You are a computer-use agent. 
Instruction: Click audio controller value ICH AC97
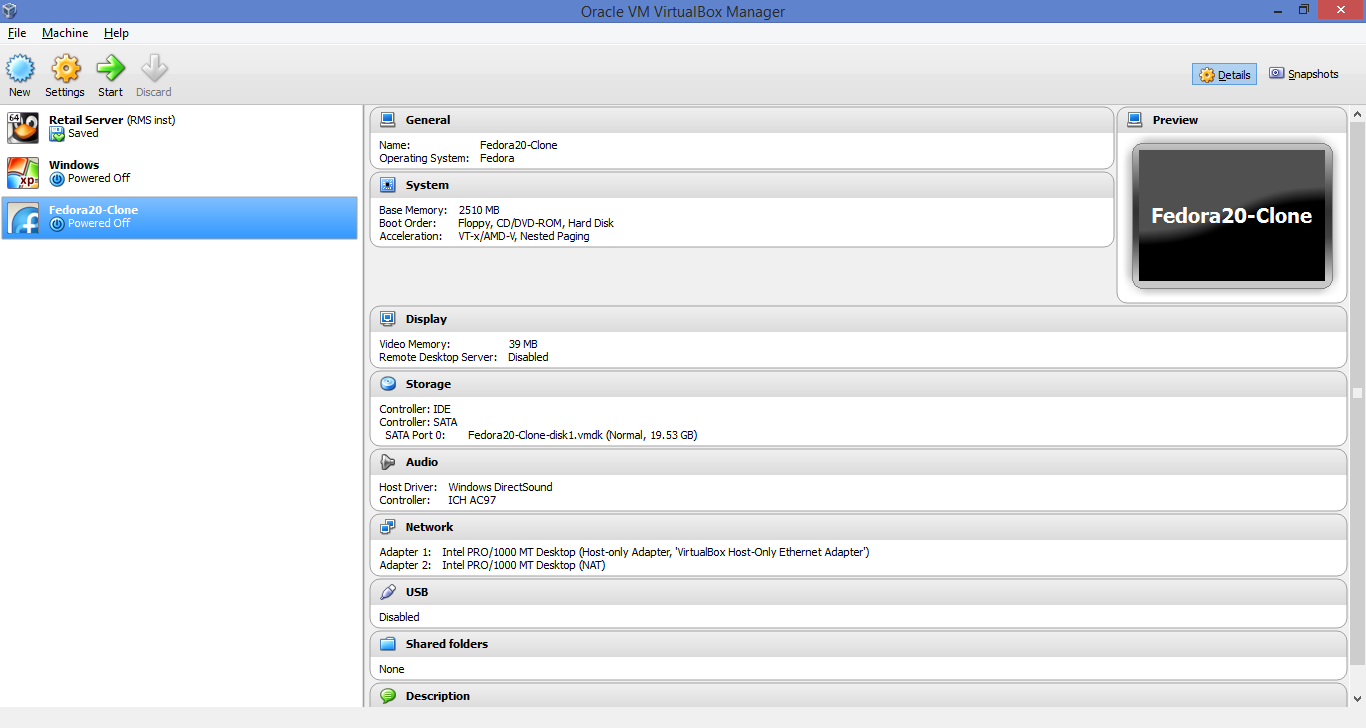pos(472,500)
